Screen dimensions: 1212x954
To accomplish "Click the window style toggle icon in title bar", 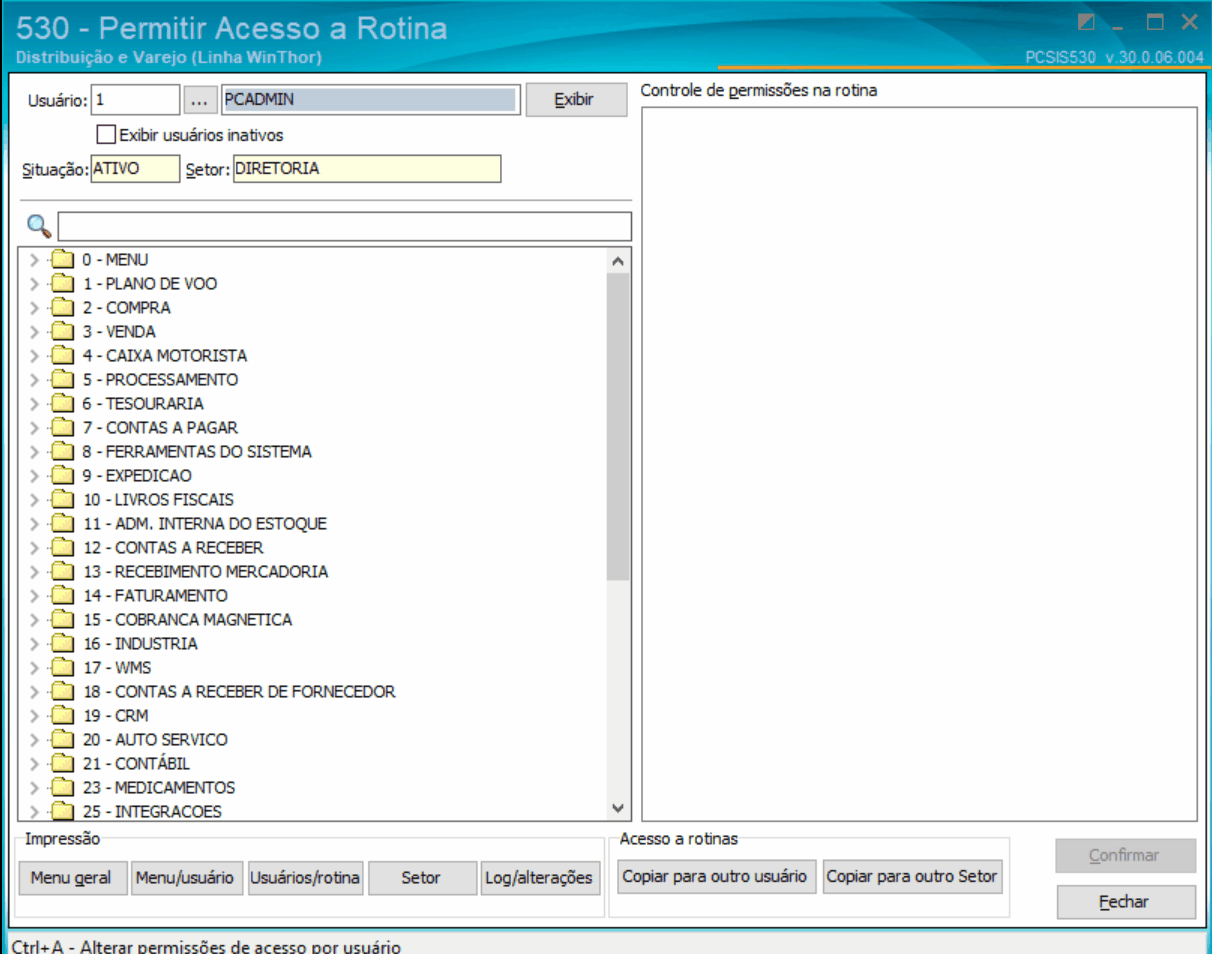I will click(1087, 23).
